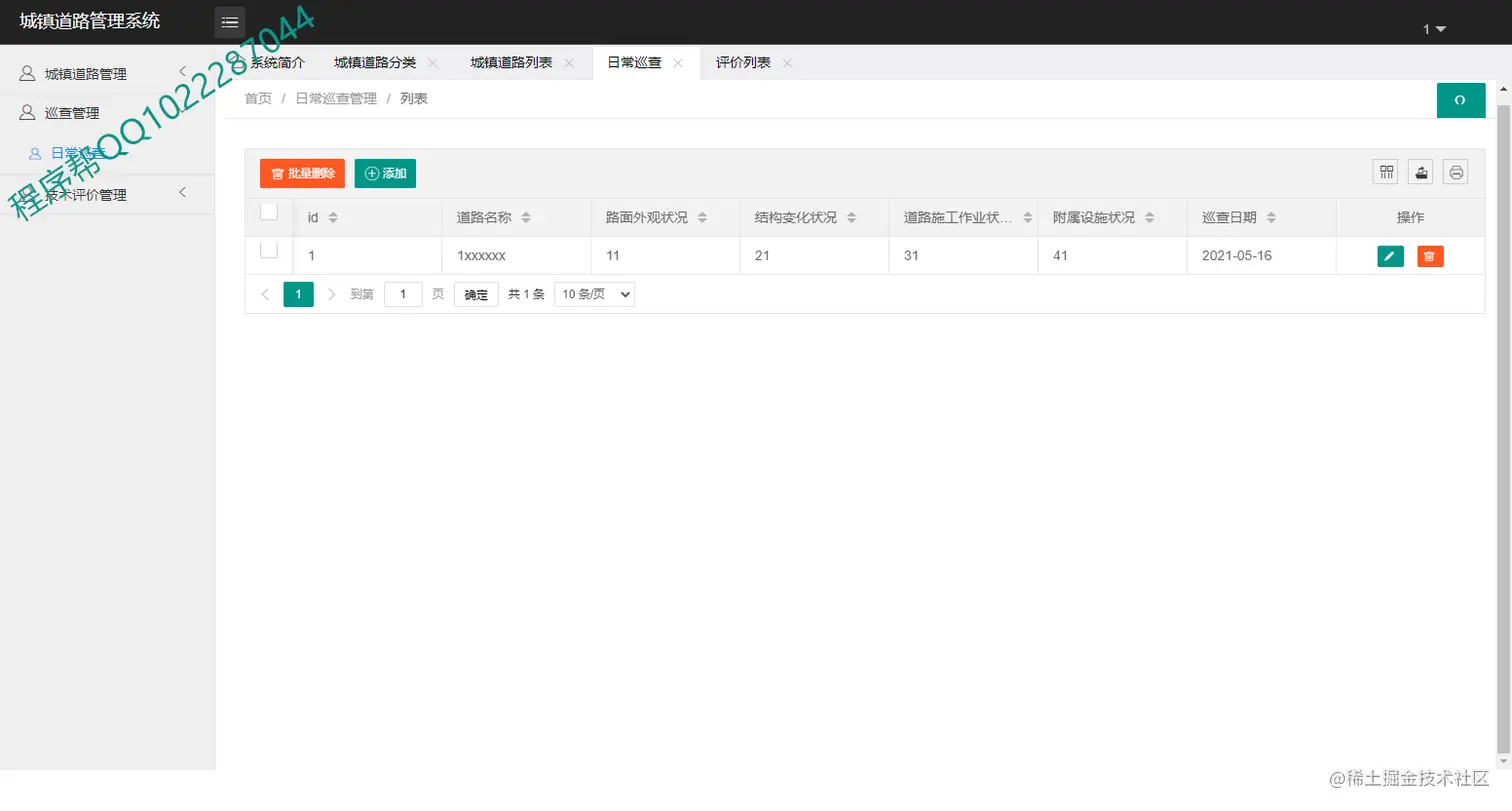
Task: Click the 批量删除 bulk delete button
Action: click(x=301, y=172)
